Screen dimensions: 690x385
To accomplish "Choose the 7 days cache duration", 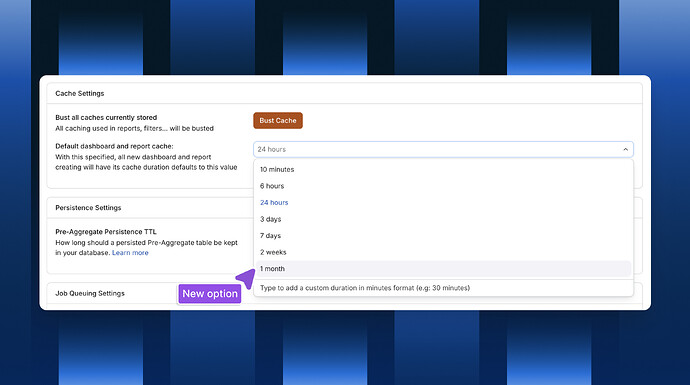I will [x=443, y=236].
